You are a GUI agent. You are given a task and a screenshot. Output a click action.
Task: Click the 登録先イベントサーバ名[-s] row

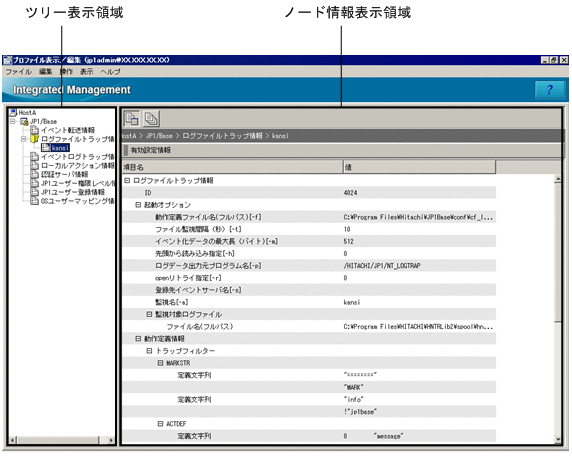coord(309,290)
